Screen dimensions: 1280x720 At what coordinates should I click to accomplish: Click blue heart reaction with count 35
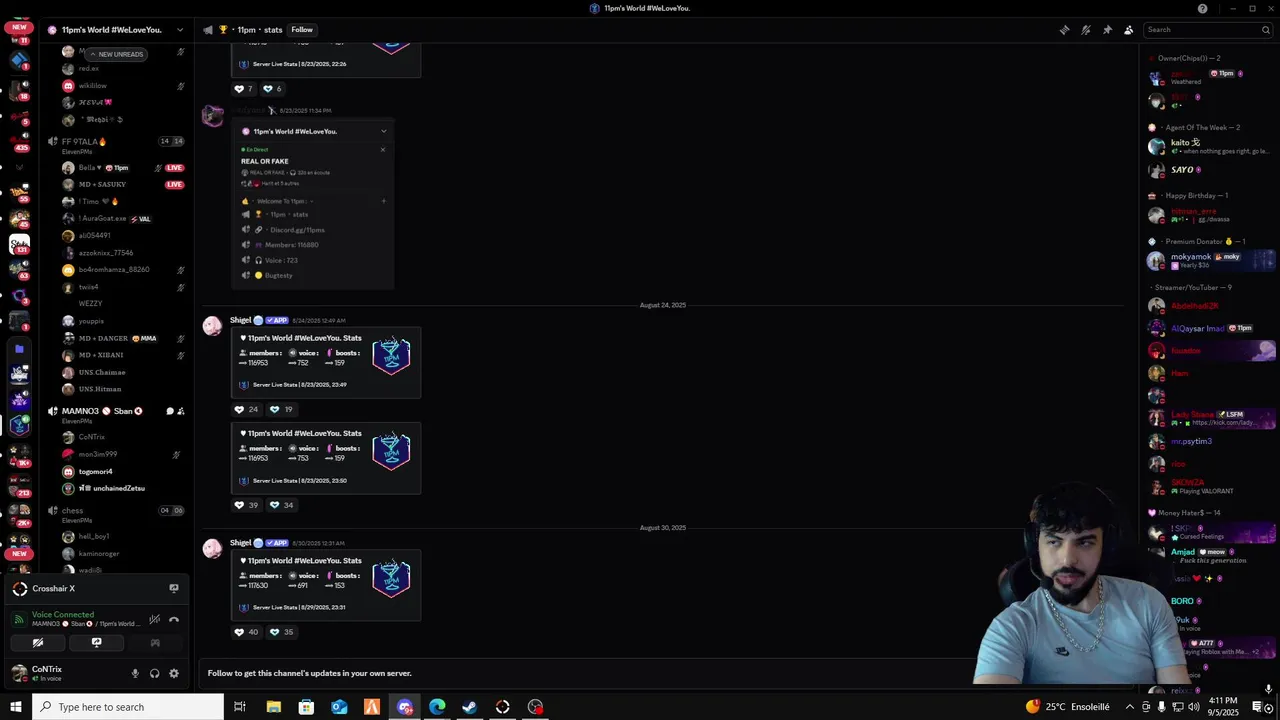click(281, 632)
